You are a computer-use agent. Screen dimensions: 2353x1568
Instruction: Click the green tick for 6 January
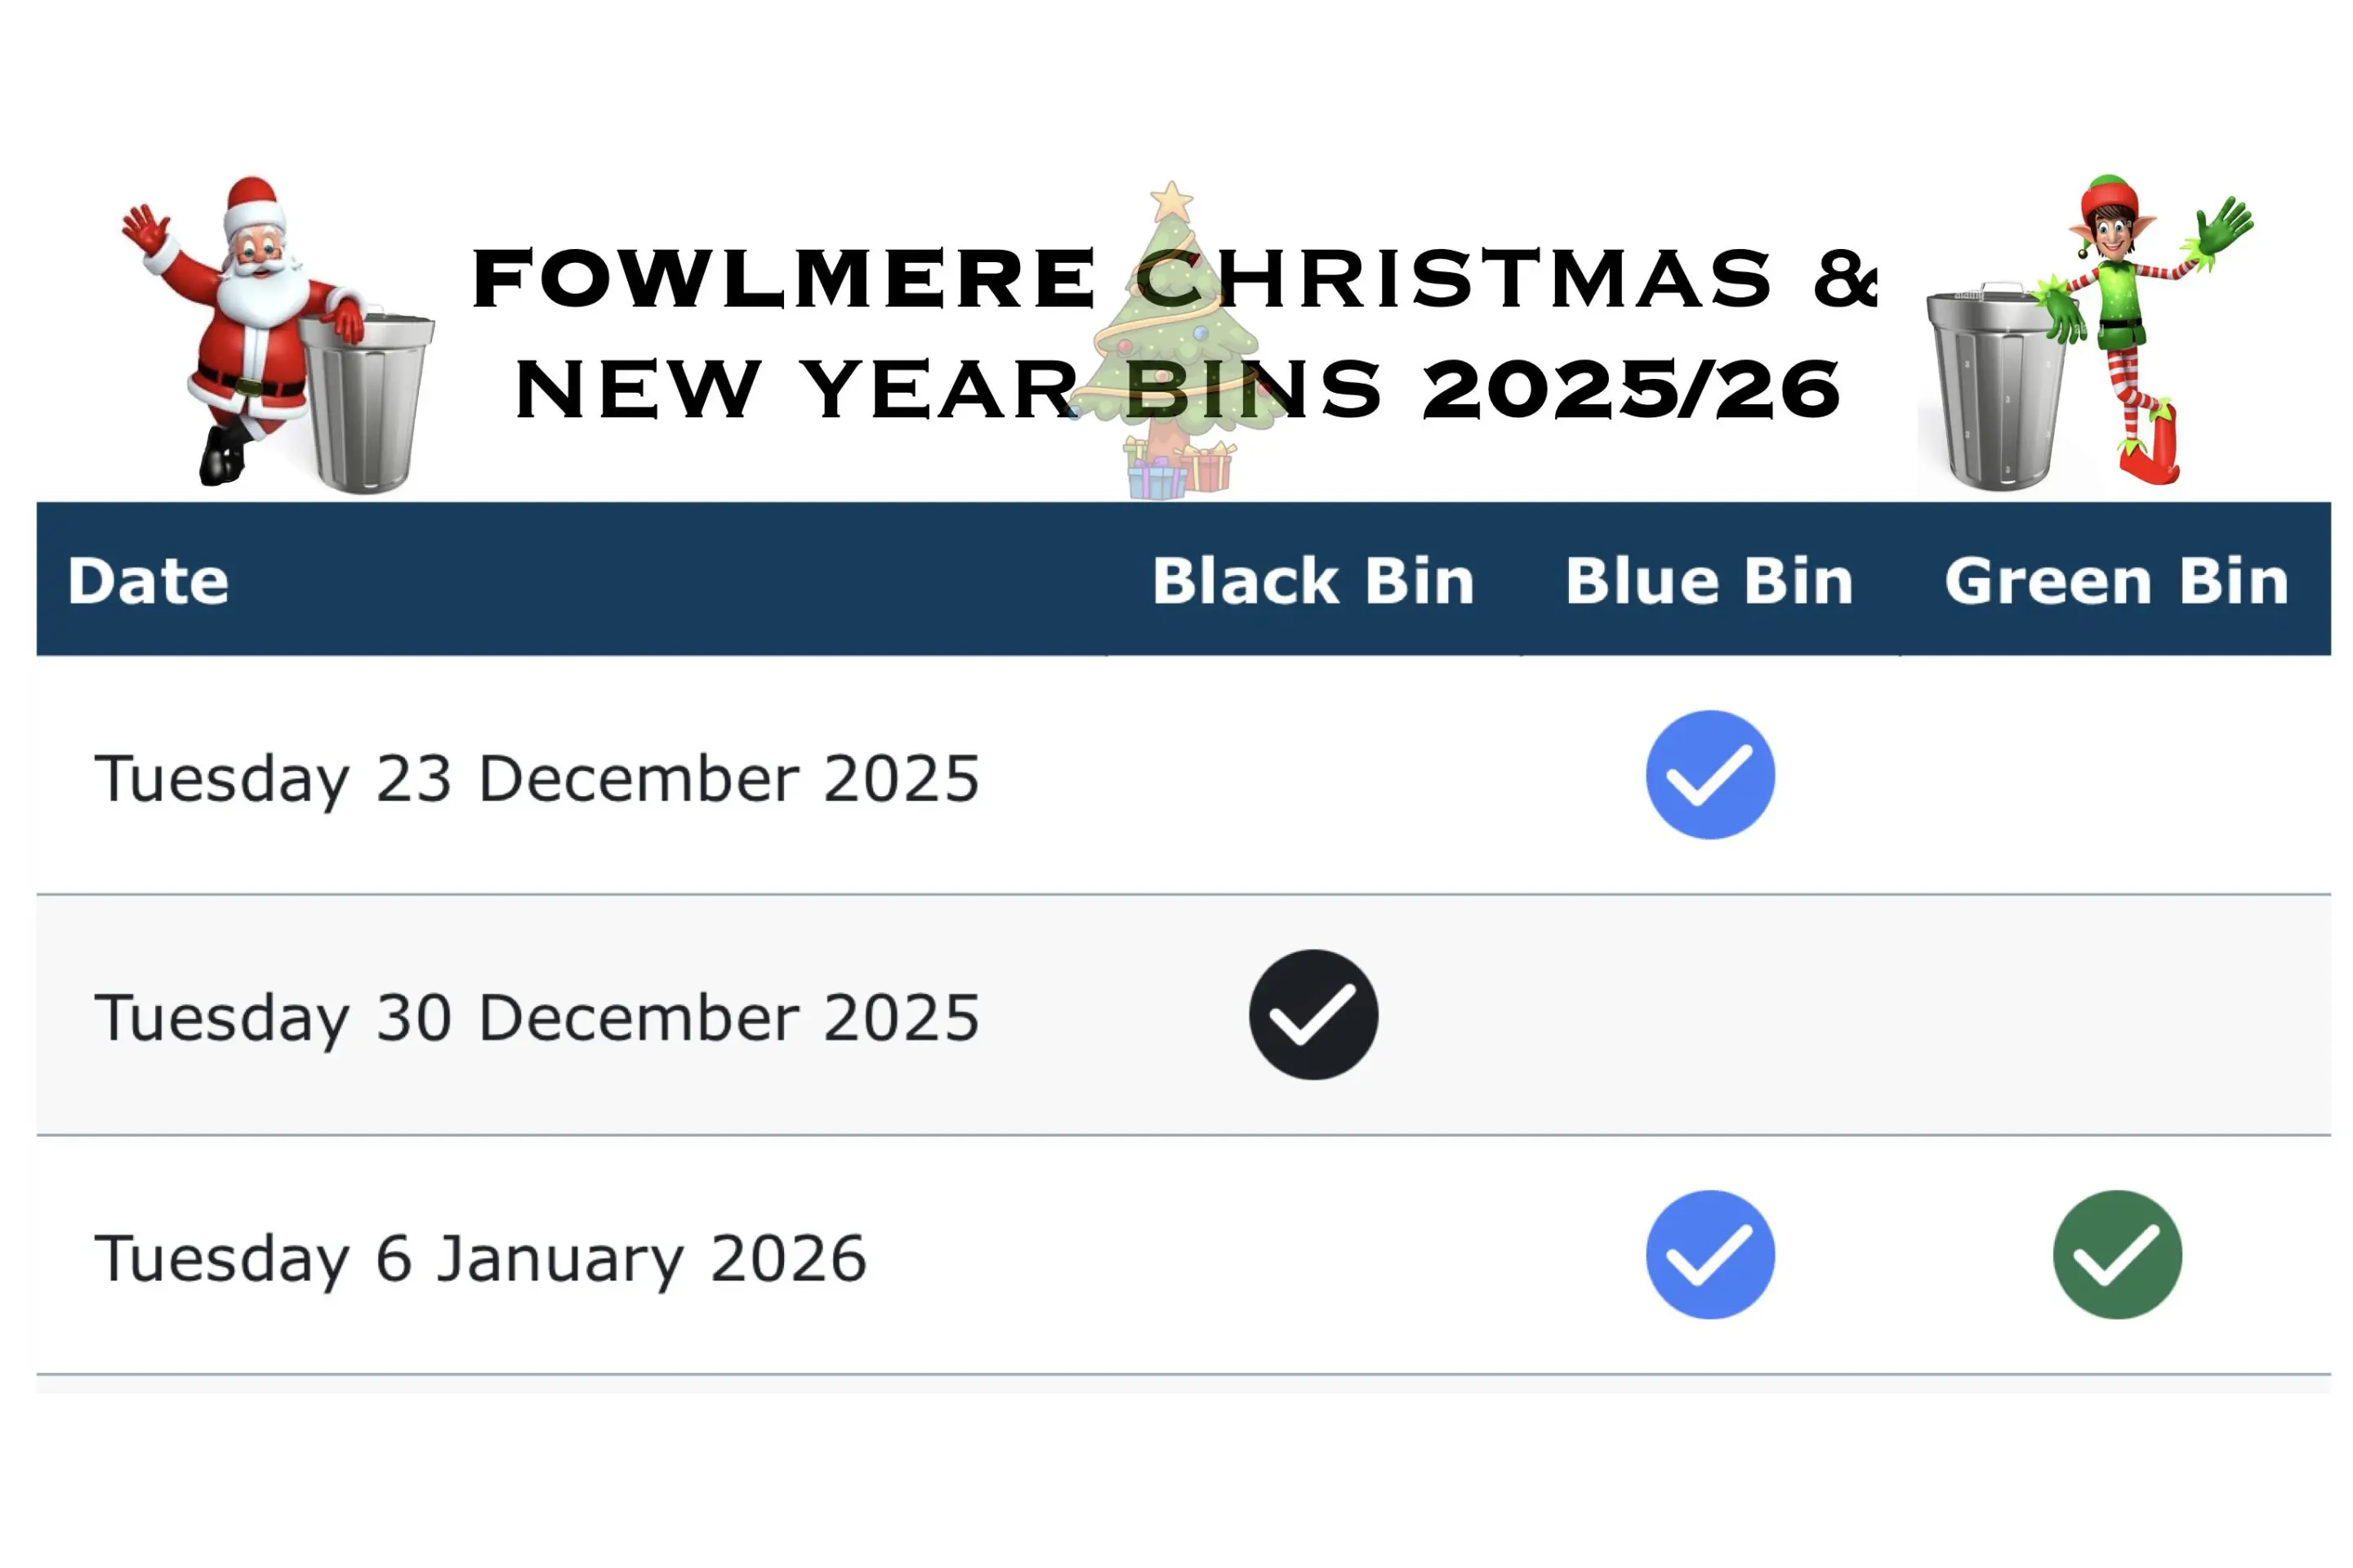2116,1255
